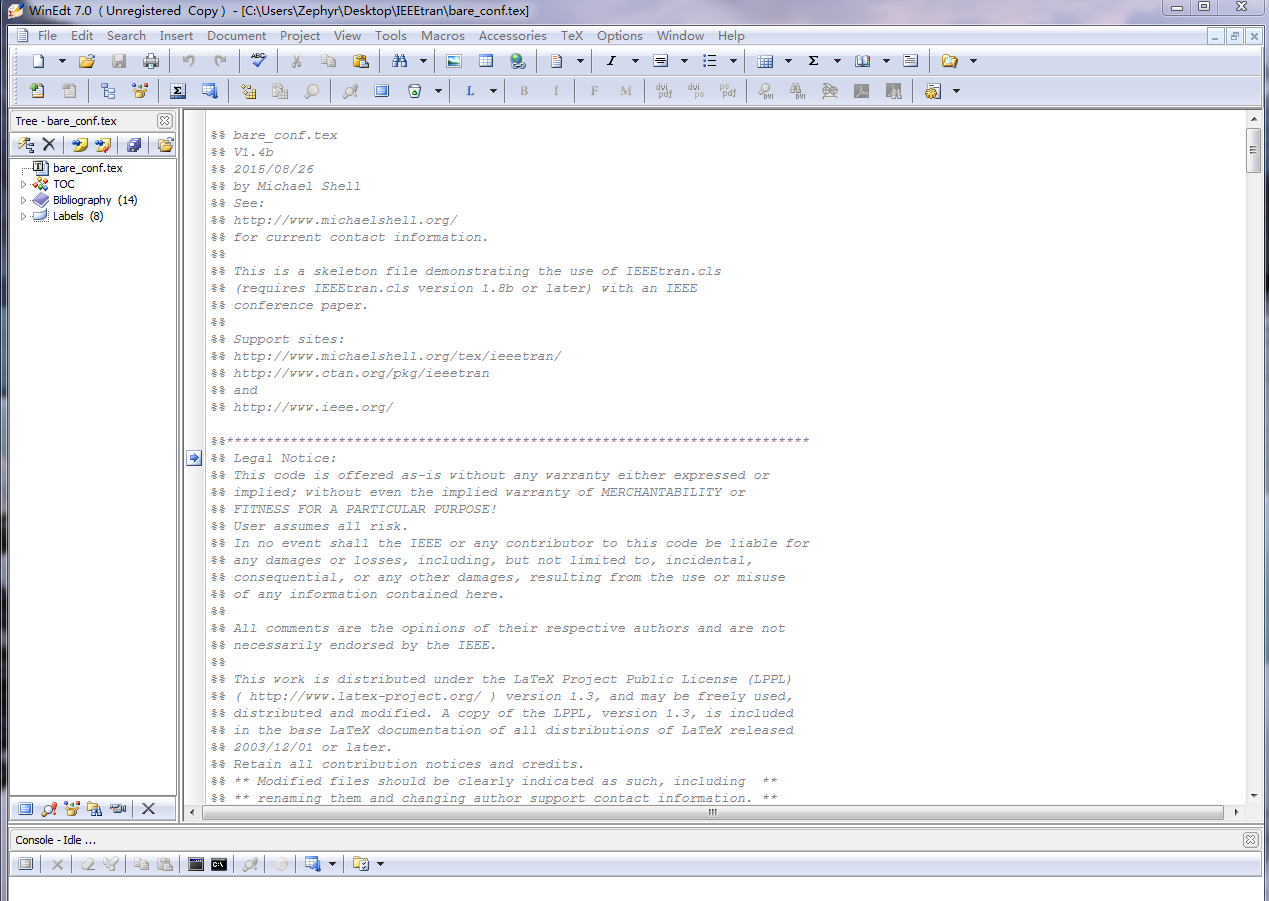Expand the Bibliography (14) node

click(x=23, y=200)
